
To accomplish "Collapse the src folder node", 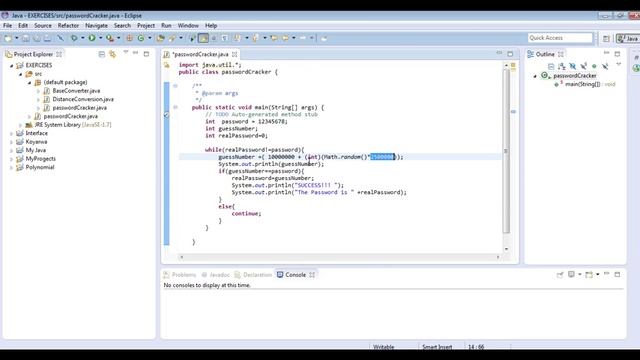I will (x=20, y=74).
